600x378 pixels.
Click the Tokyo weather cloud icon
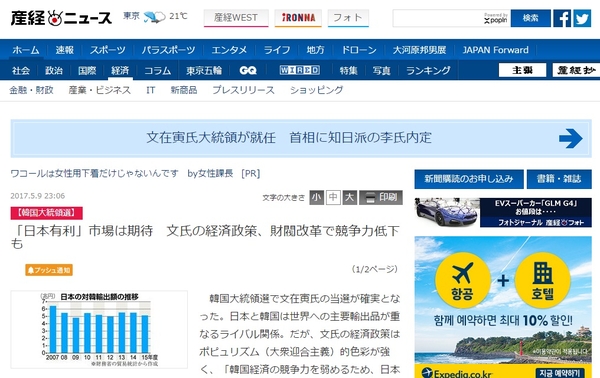[x=155, y=17]
